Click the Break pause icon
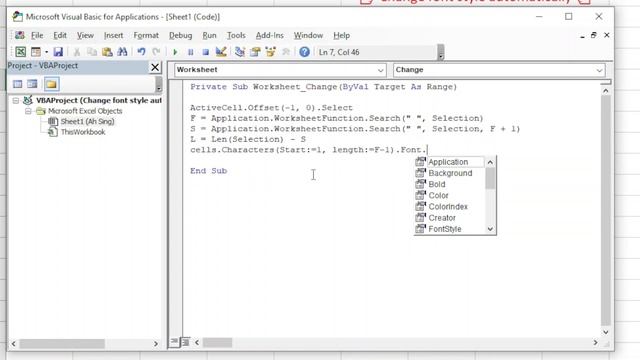Viewport: 640px width, 360px height. pos(190,52)
